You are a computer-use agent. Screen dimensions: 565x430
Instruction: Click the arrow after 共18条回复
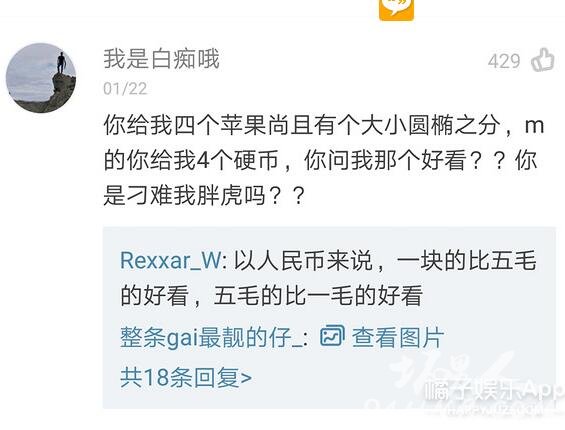[246, 378]
